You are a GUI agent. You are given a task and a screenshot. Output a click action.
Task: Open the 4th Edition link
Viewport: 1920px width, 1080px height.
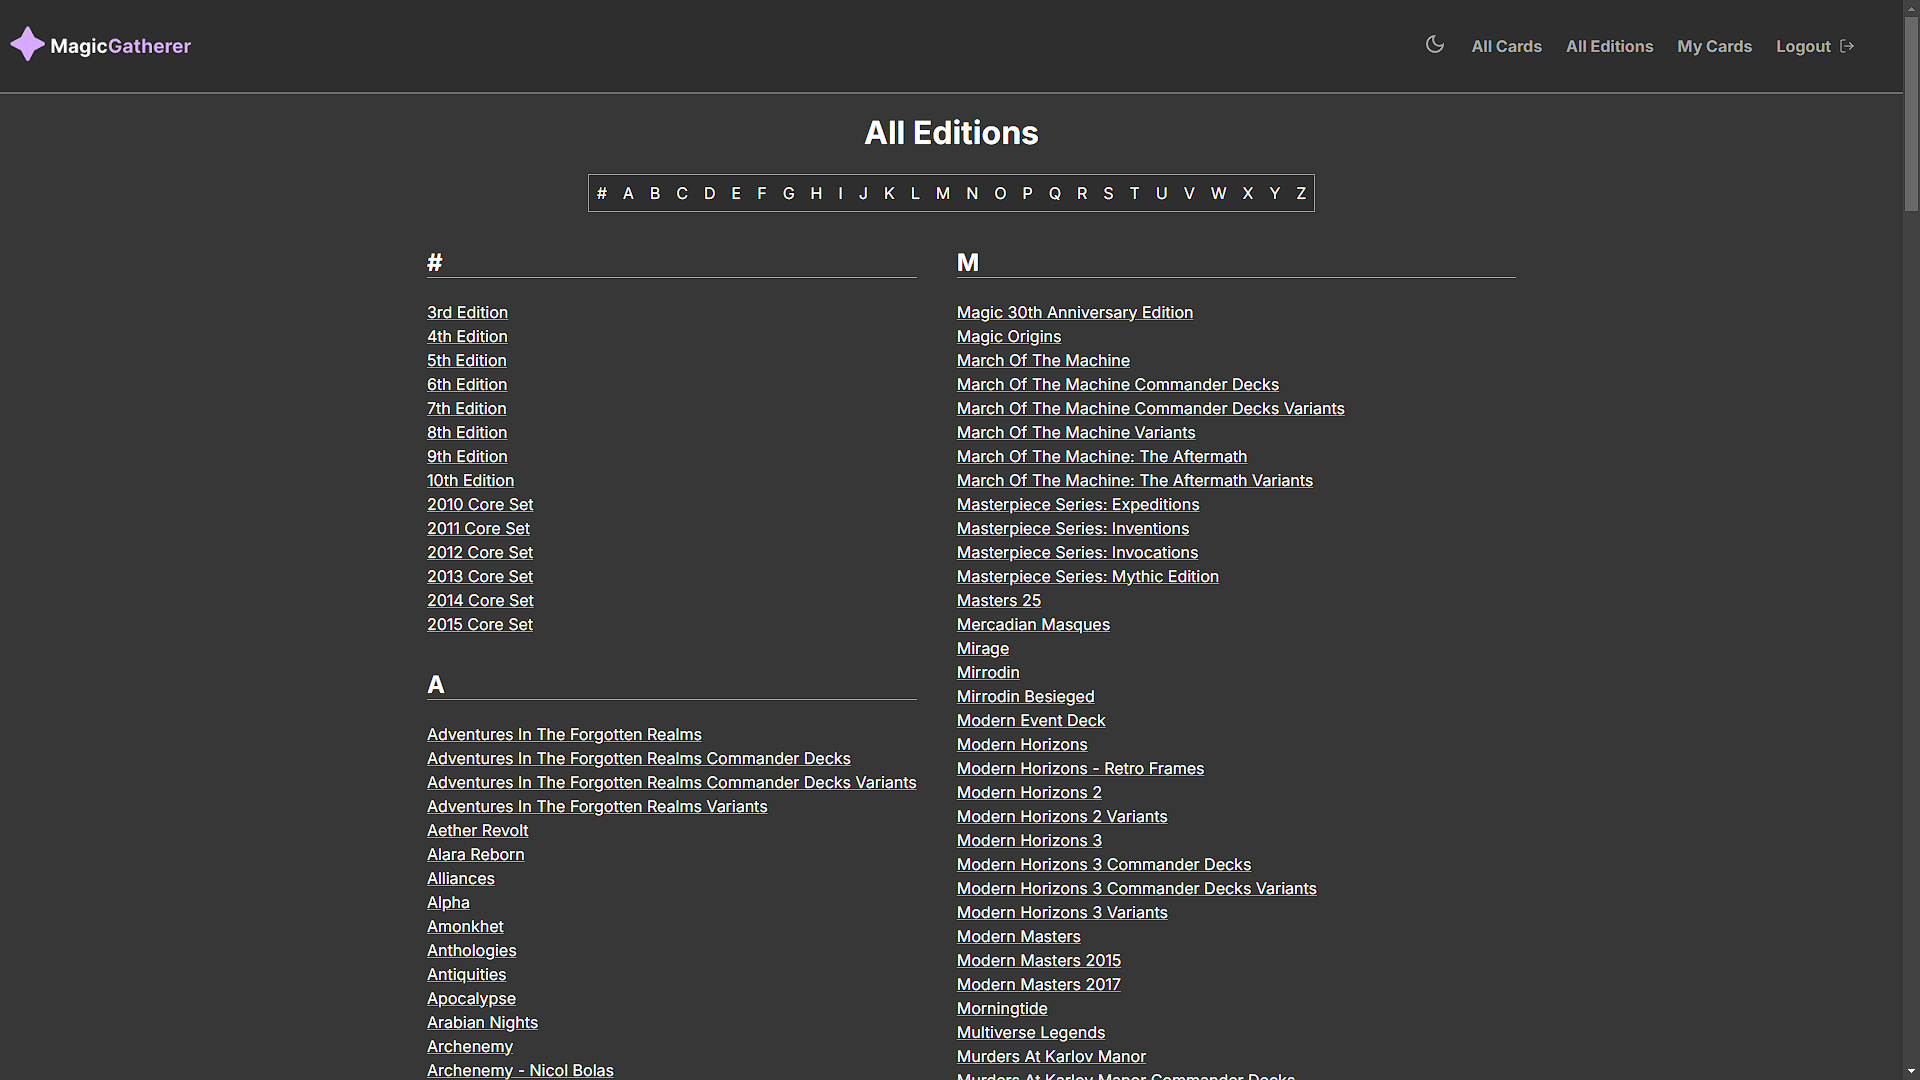coord(467,337)
